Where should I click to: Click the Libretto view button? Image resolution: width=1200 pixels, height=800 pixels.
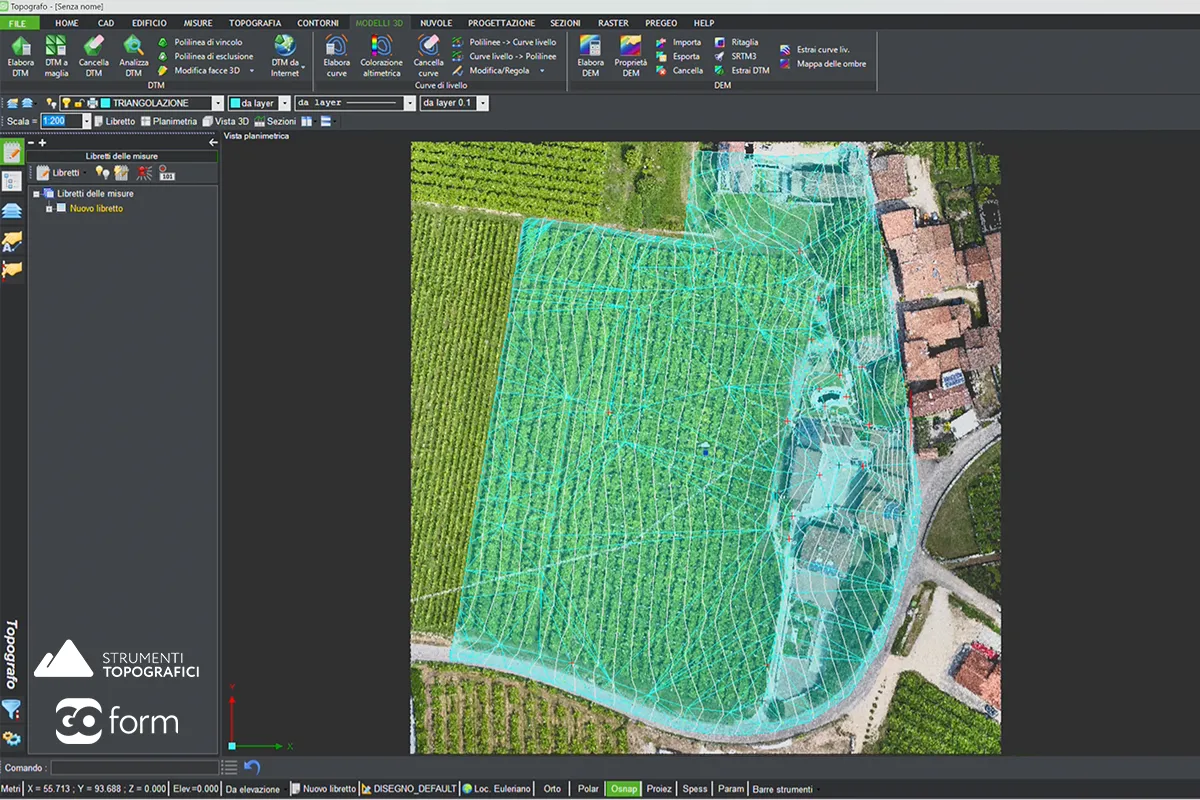tap(114, 121)
